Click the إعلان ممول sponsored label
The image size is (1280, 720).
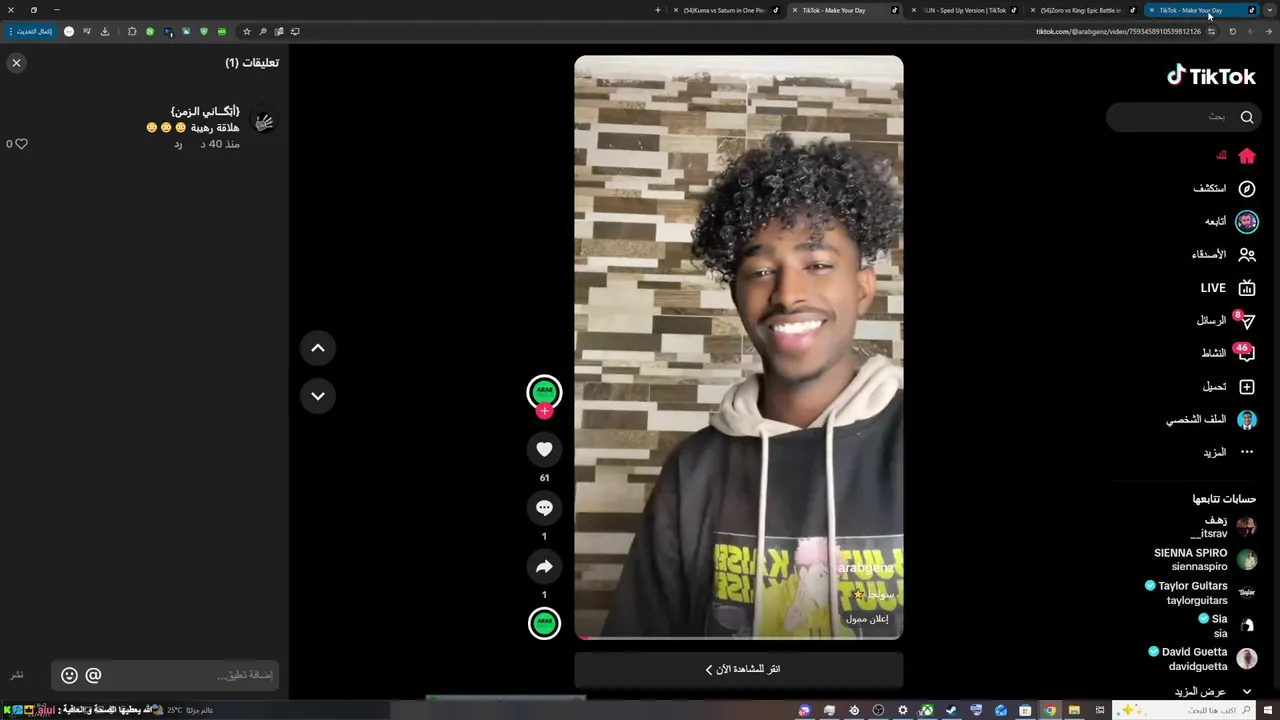[x=867, y=619]
